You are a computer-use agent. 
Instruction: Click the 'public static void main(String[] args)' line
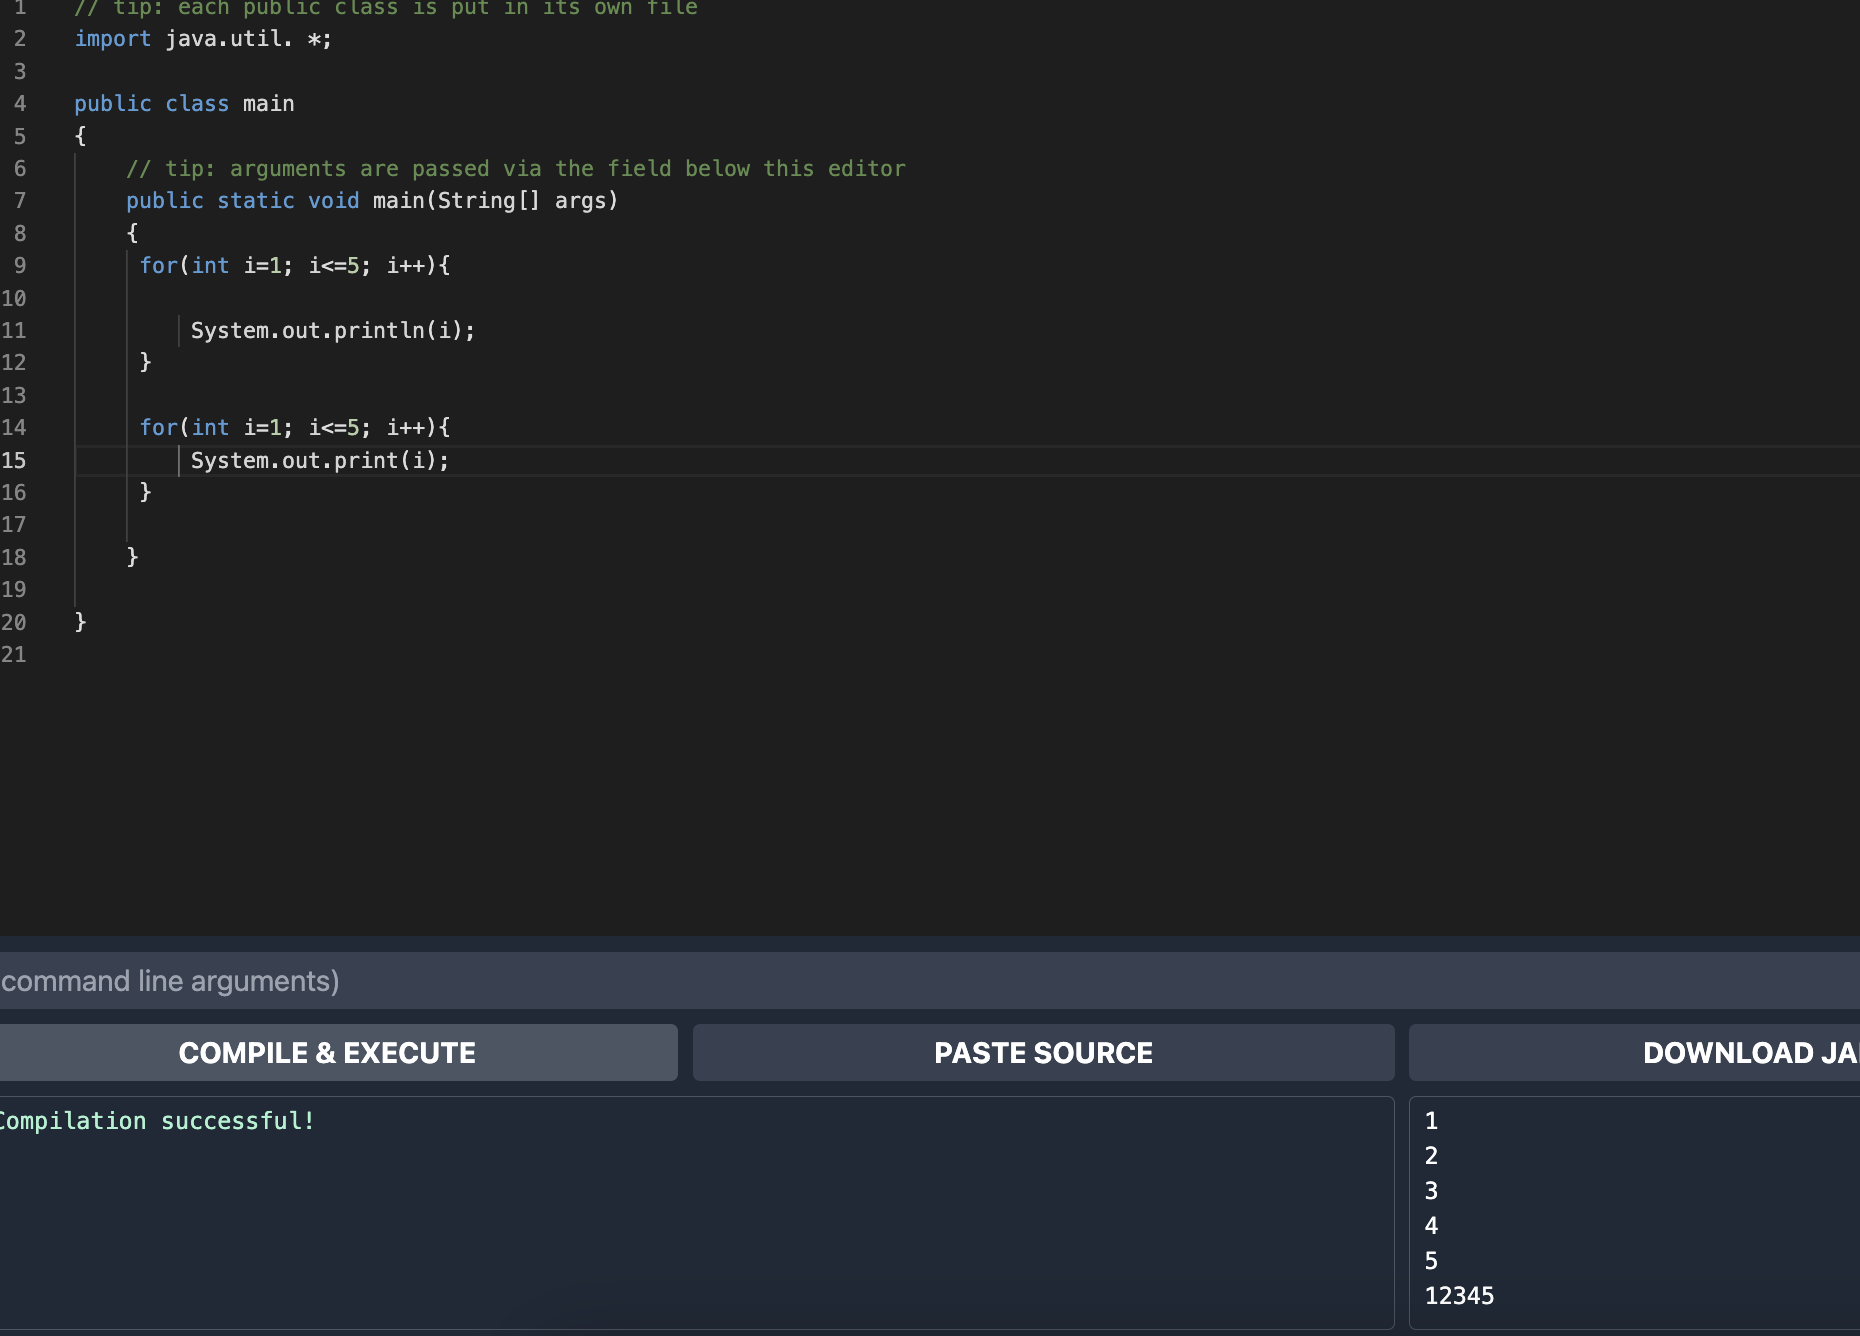click(x=372, y=201)
